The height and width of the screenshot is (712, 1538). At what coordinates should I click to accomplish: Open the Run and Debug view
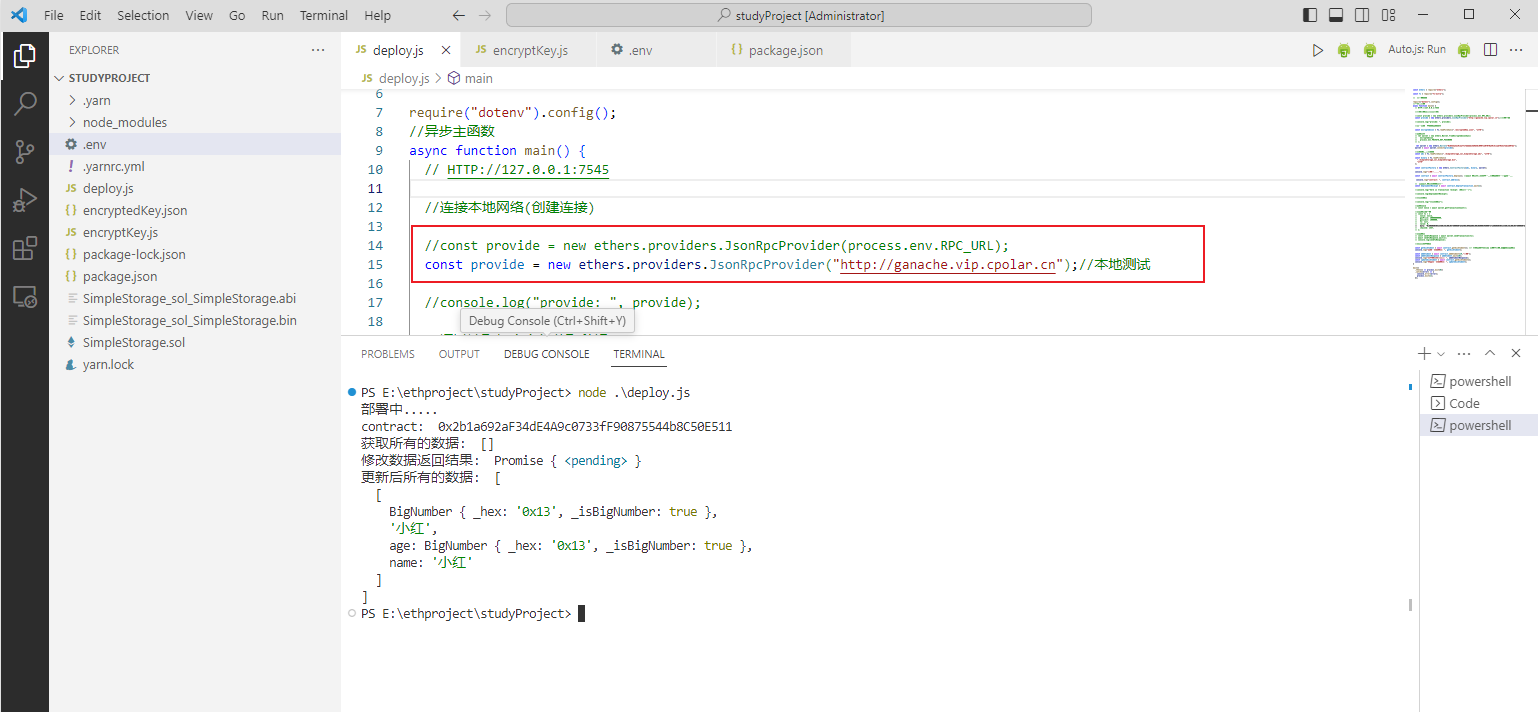point(25,200)
